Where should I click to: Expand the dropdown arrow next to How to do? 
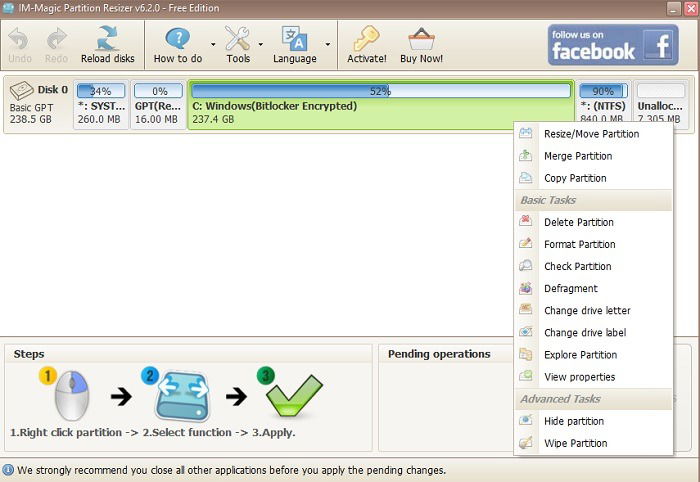point(213,44)
